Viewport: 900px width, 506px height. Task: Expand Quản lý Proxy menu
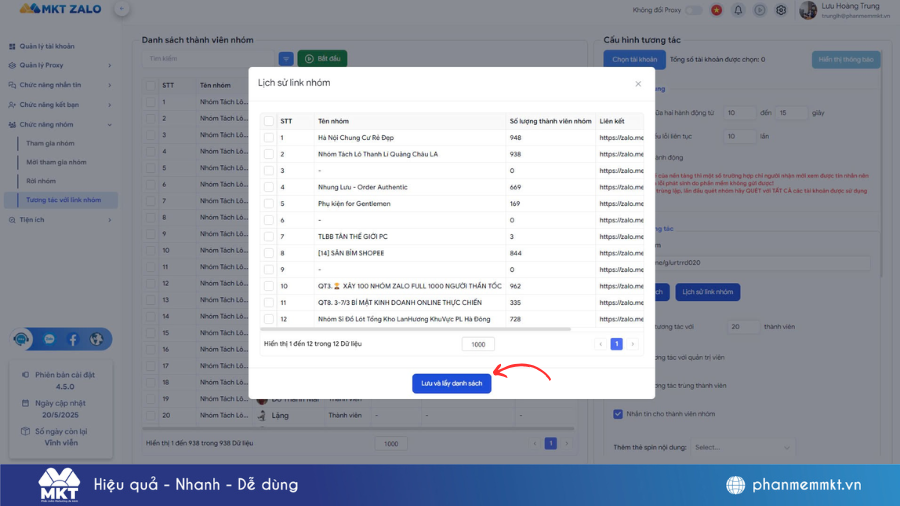tap(60, 65)
